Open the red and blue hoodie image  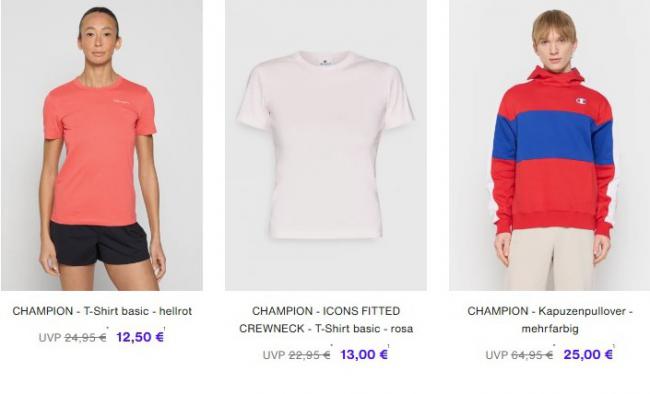tap(550, 145)
